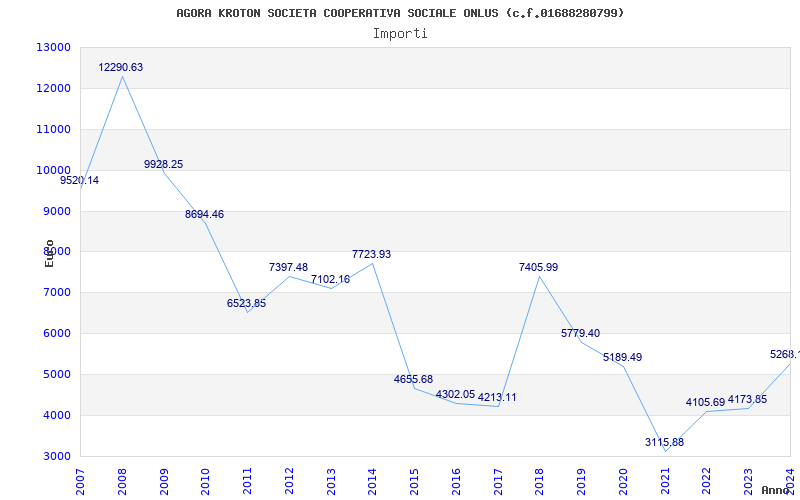Select the 7102.16 data label
Screen dimensions: 800x500
331,279
